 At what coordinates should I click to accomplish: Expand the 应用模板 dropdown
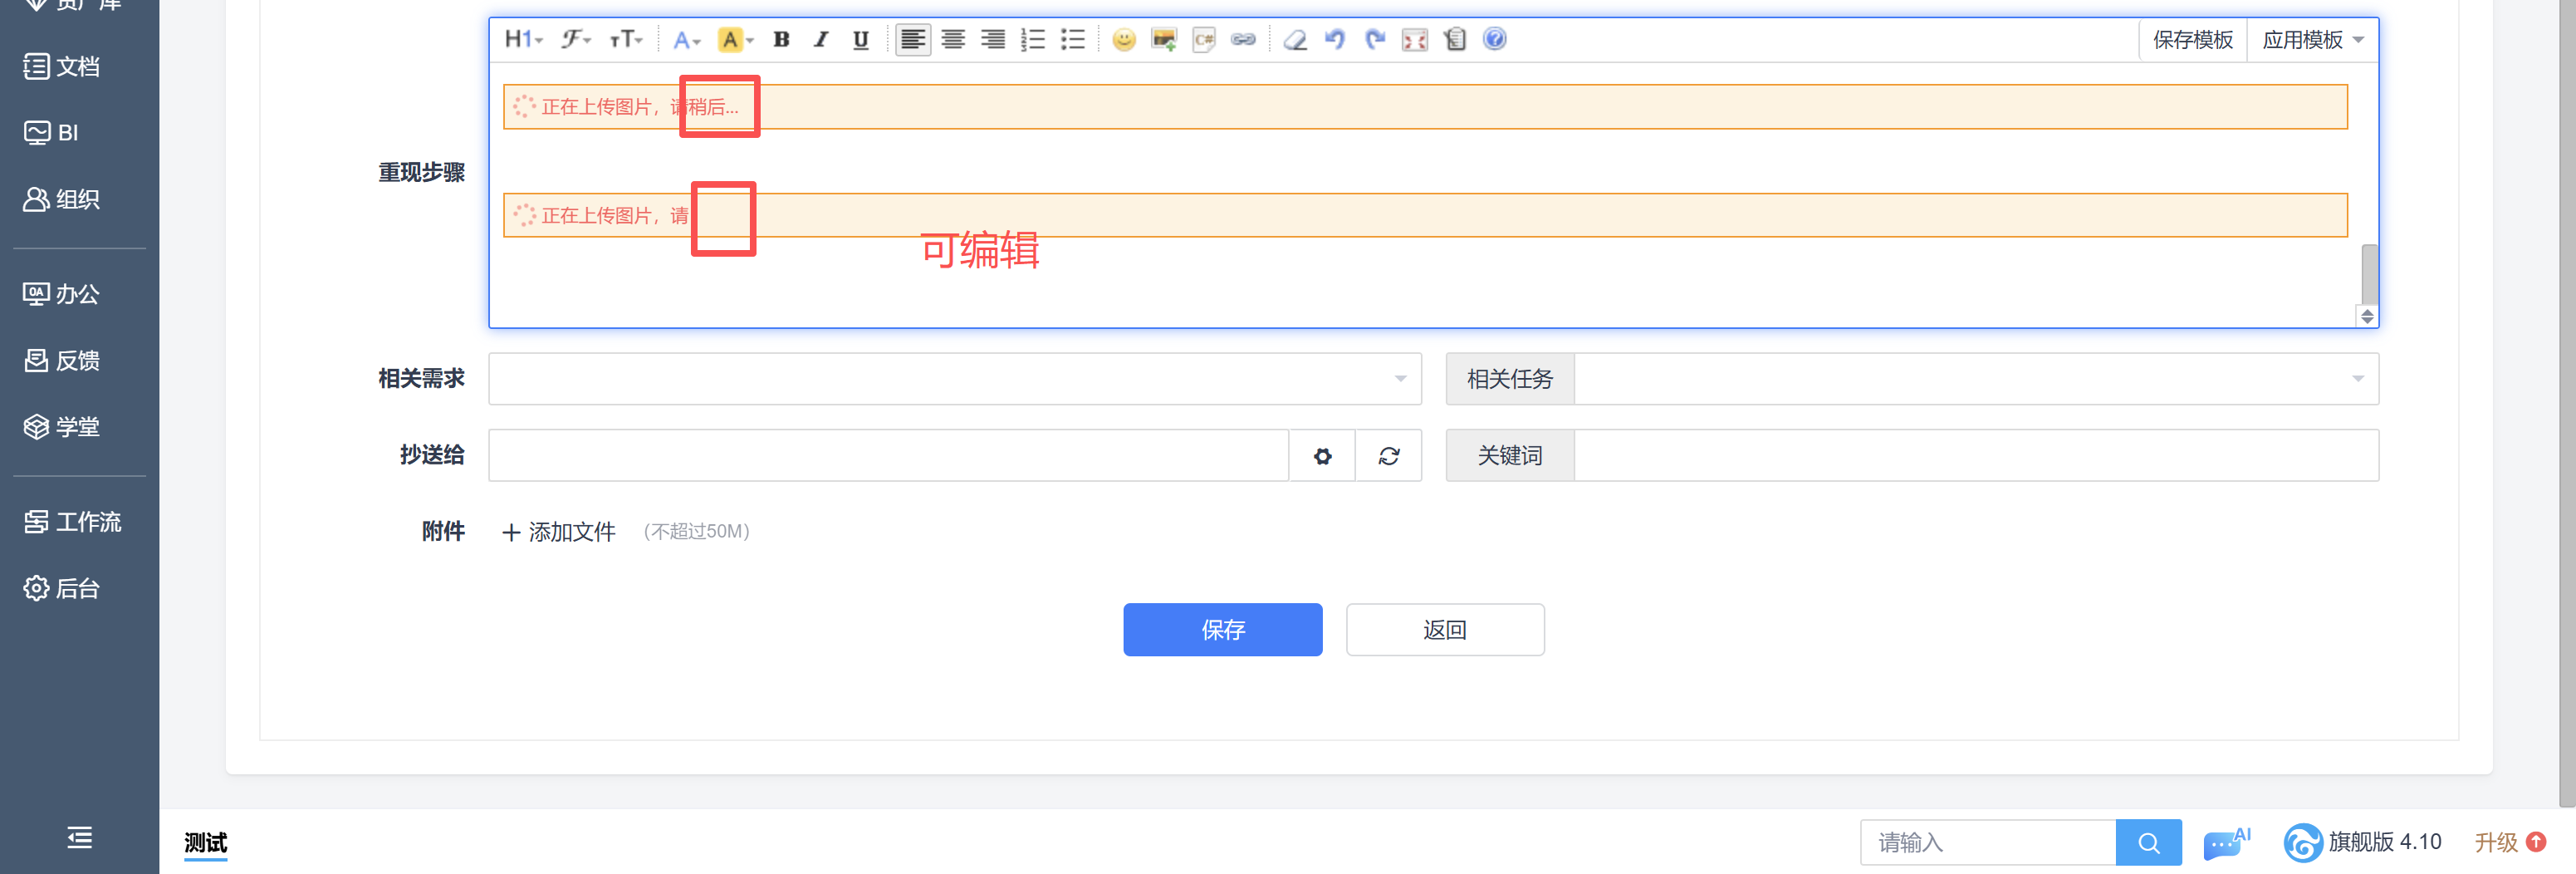click(x=2312, y=39)
